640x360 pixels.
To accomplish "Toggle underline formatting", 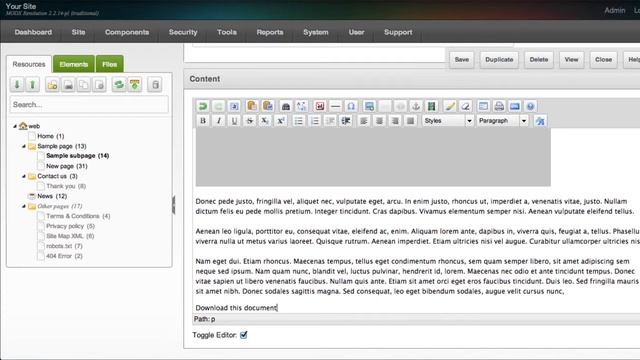I will (x=234, y=121).
